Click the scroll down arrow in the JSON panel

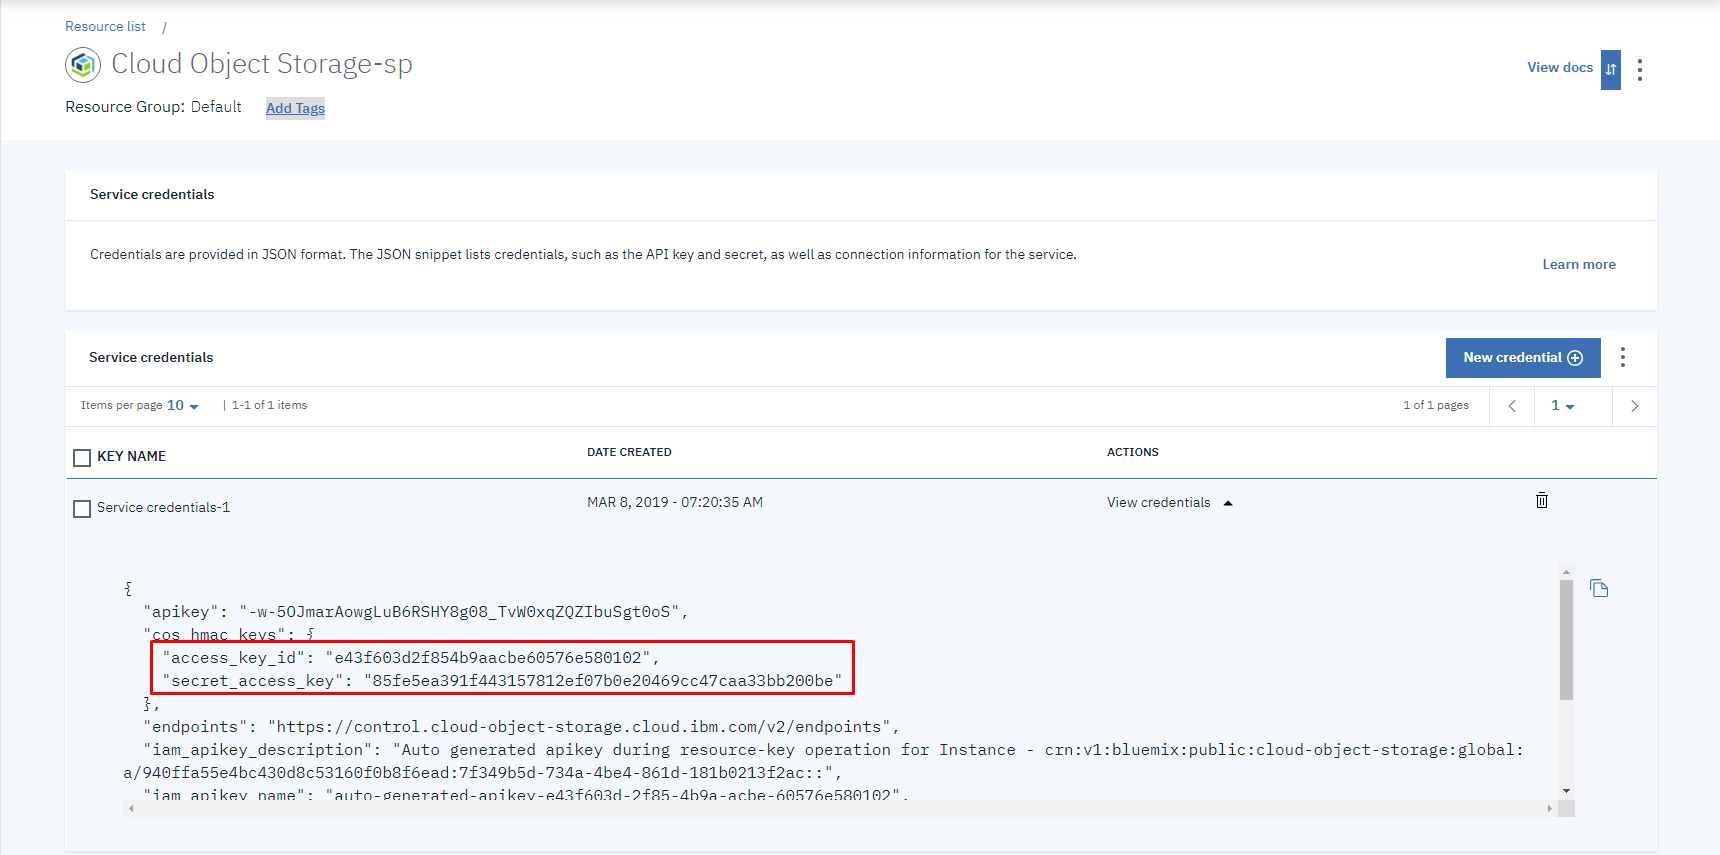pos(1566,791)
